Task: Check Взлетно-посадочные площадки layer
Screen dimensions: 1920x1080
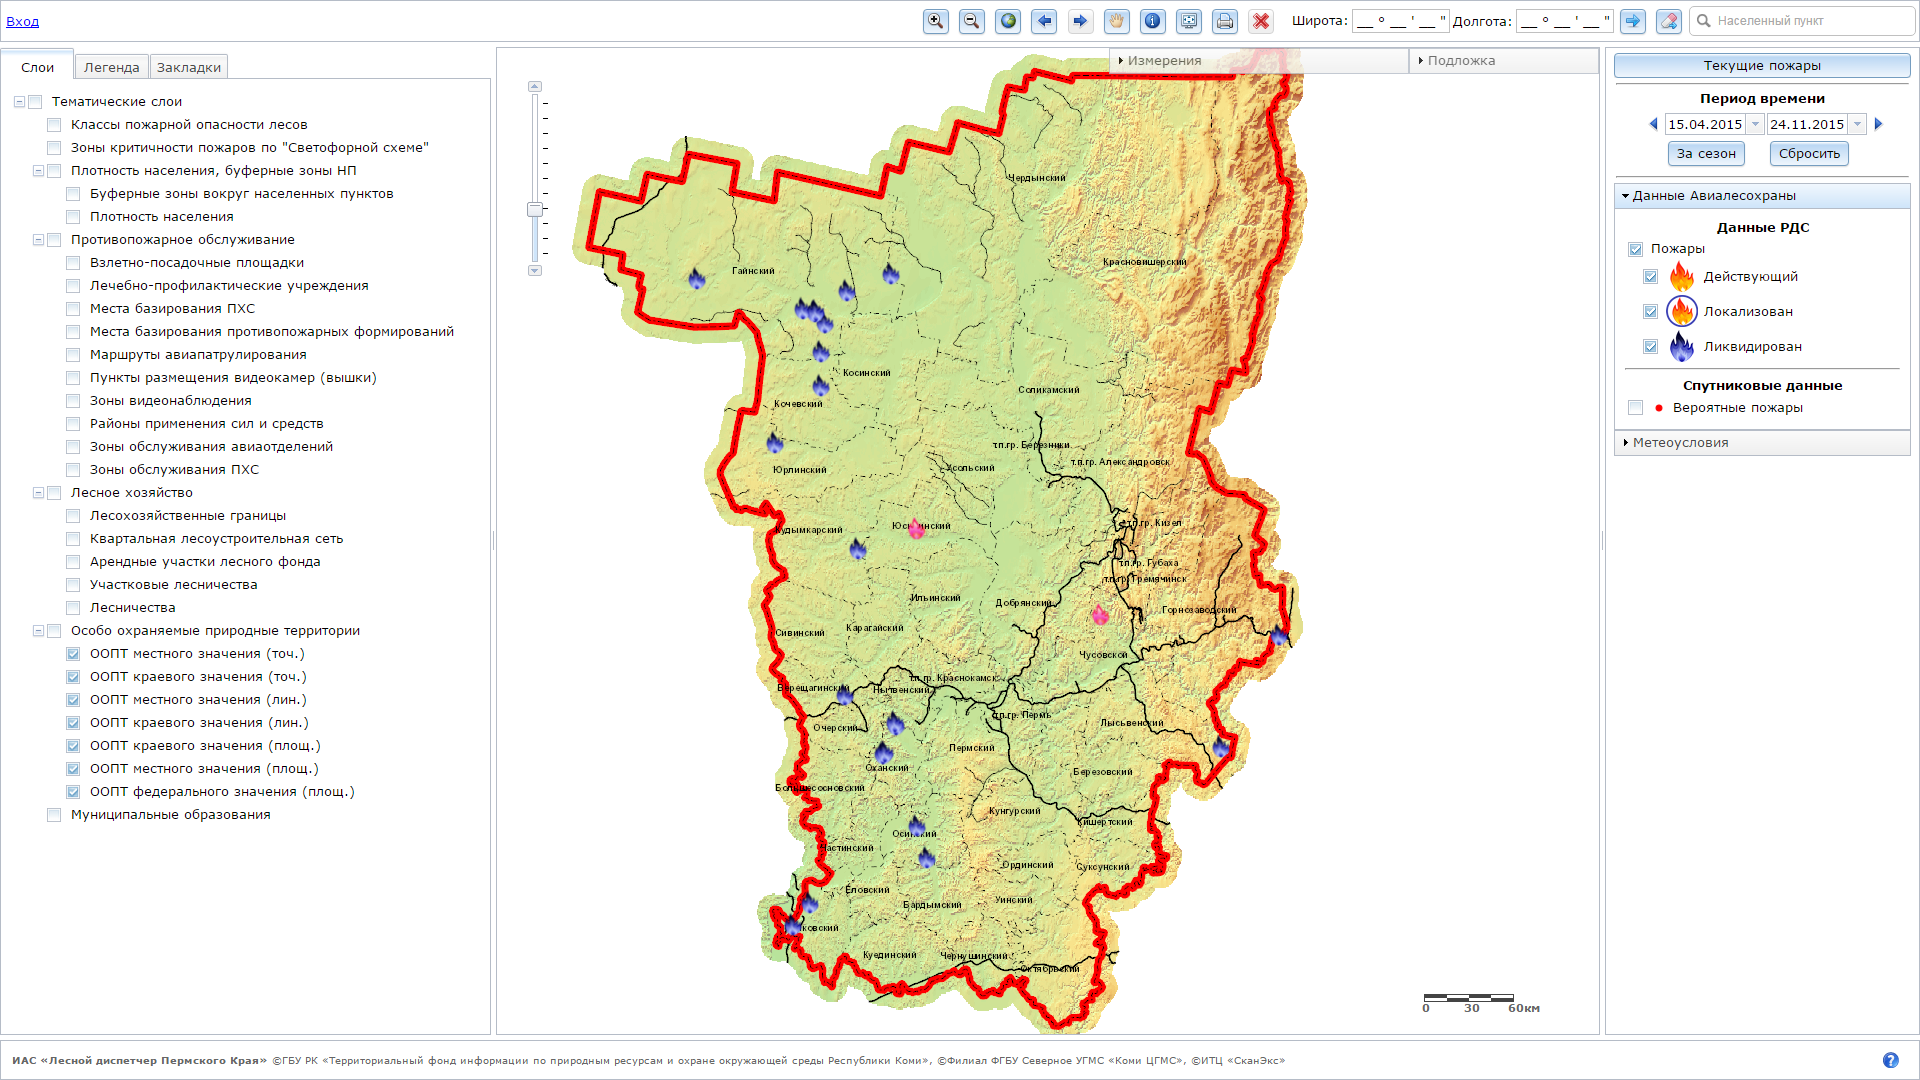Action: point(73,263)
